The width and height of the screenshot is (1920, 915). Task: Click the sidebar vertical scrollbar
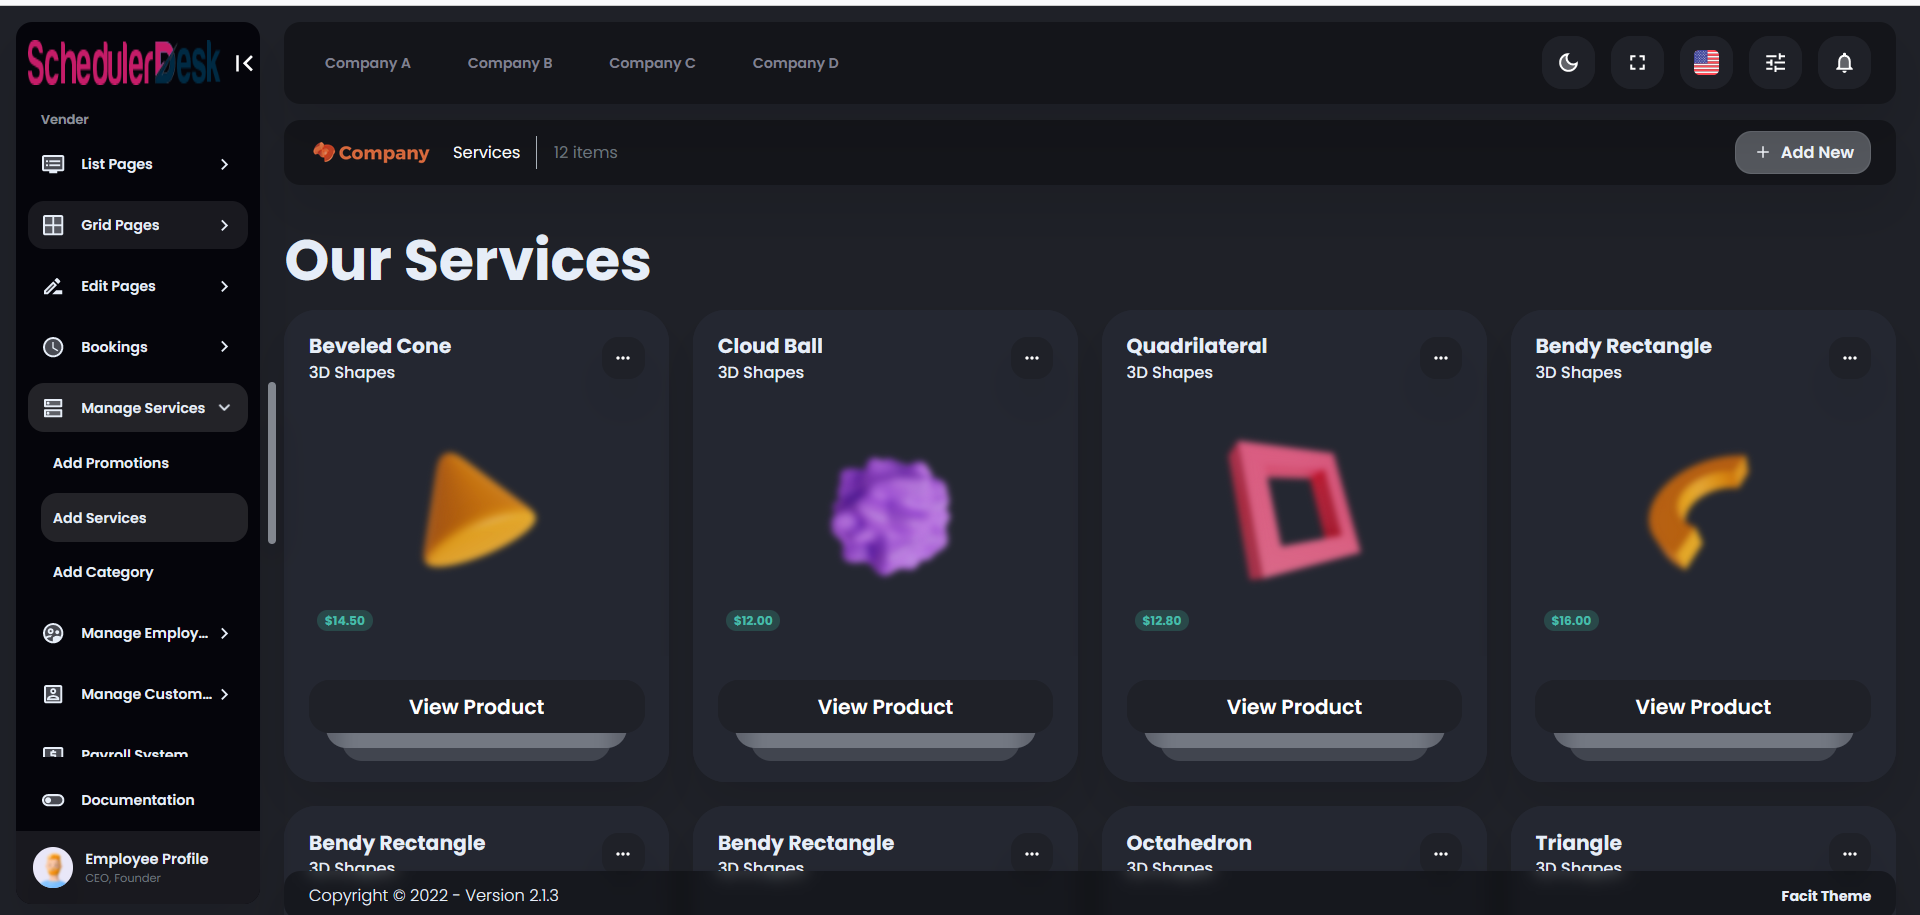pos(272,463)
